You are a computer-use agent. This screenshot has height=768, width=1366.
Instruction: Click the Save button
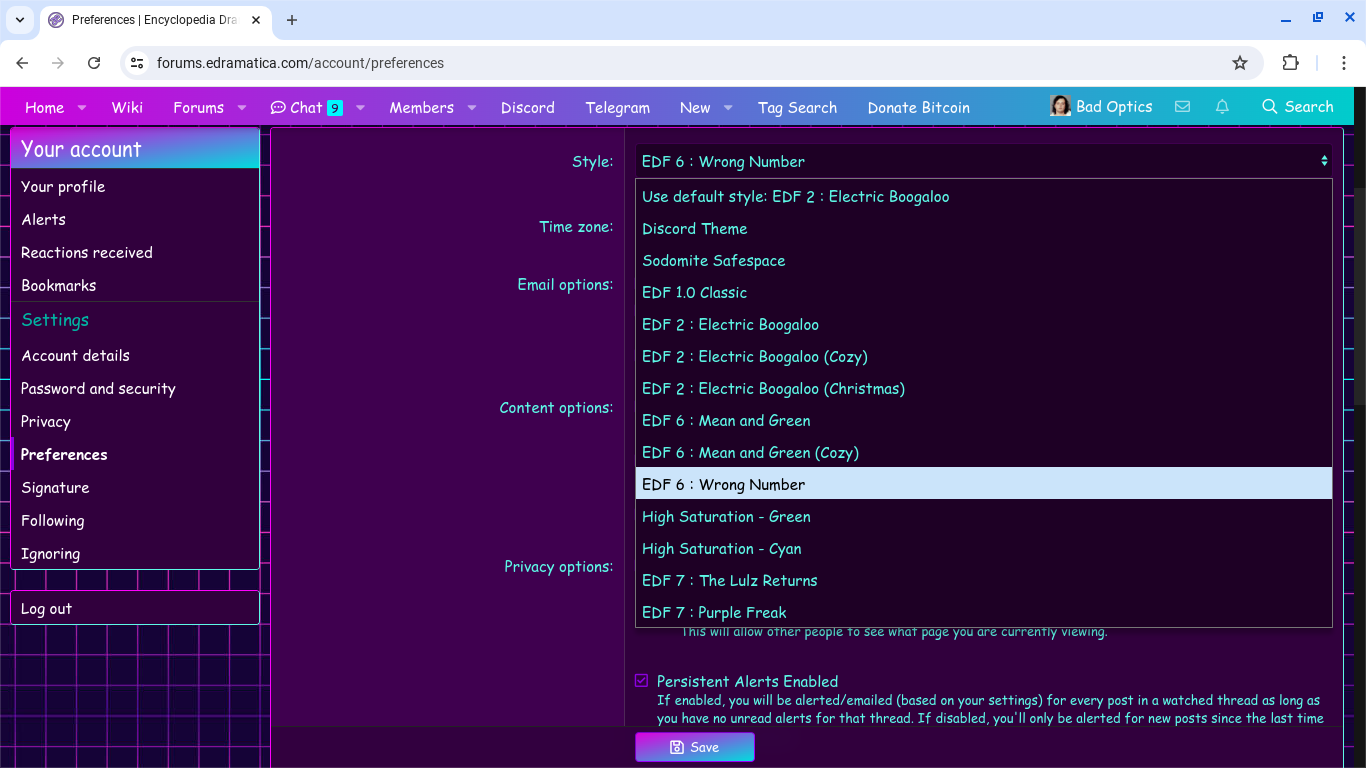click(694, 747)
